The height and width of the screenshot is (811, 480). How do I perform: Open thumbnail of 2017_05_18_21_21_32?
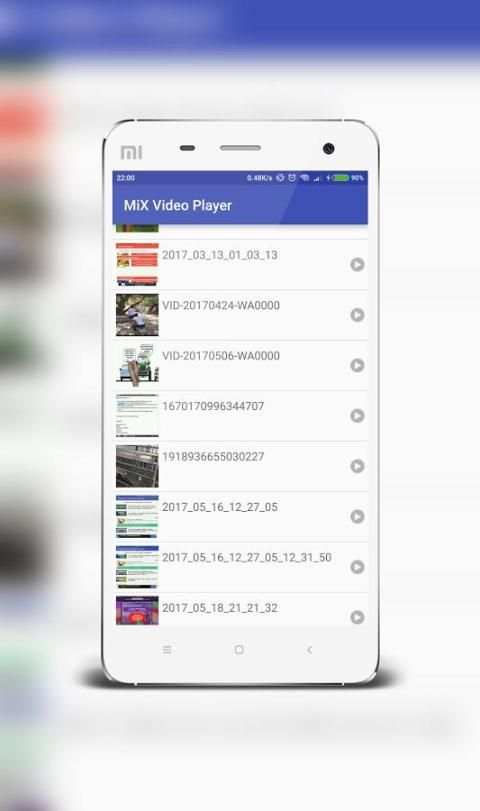137,611
